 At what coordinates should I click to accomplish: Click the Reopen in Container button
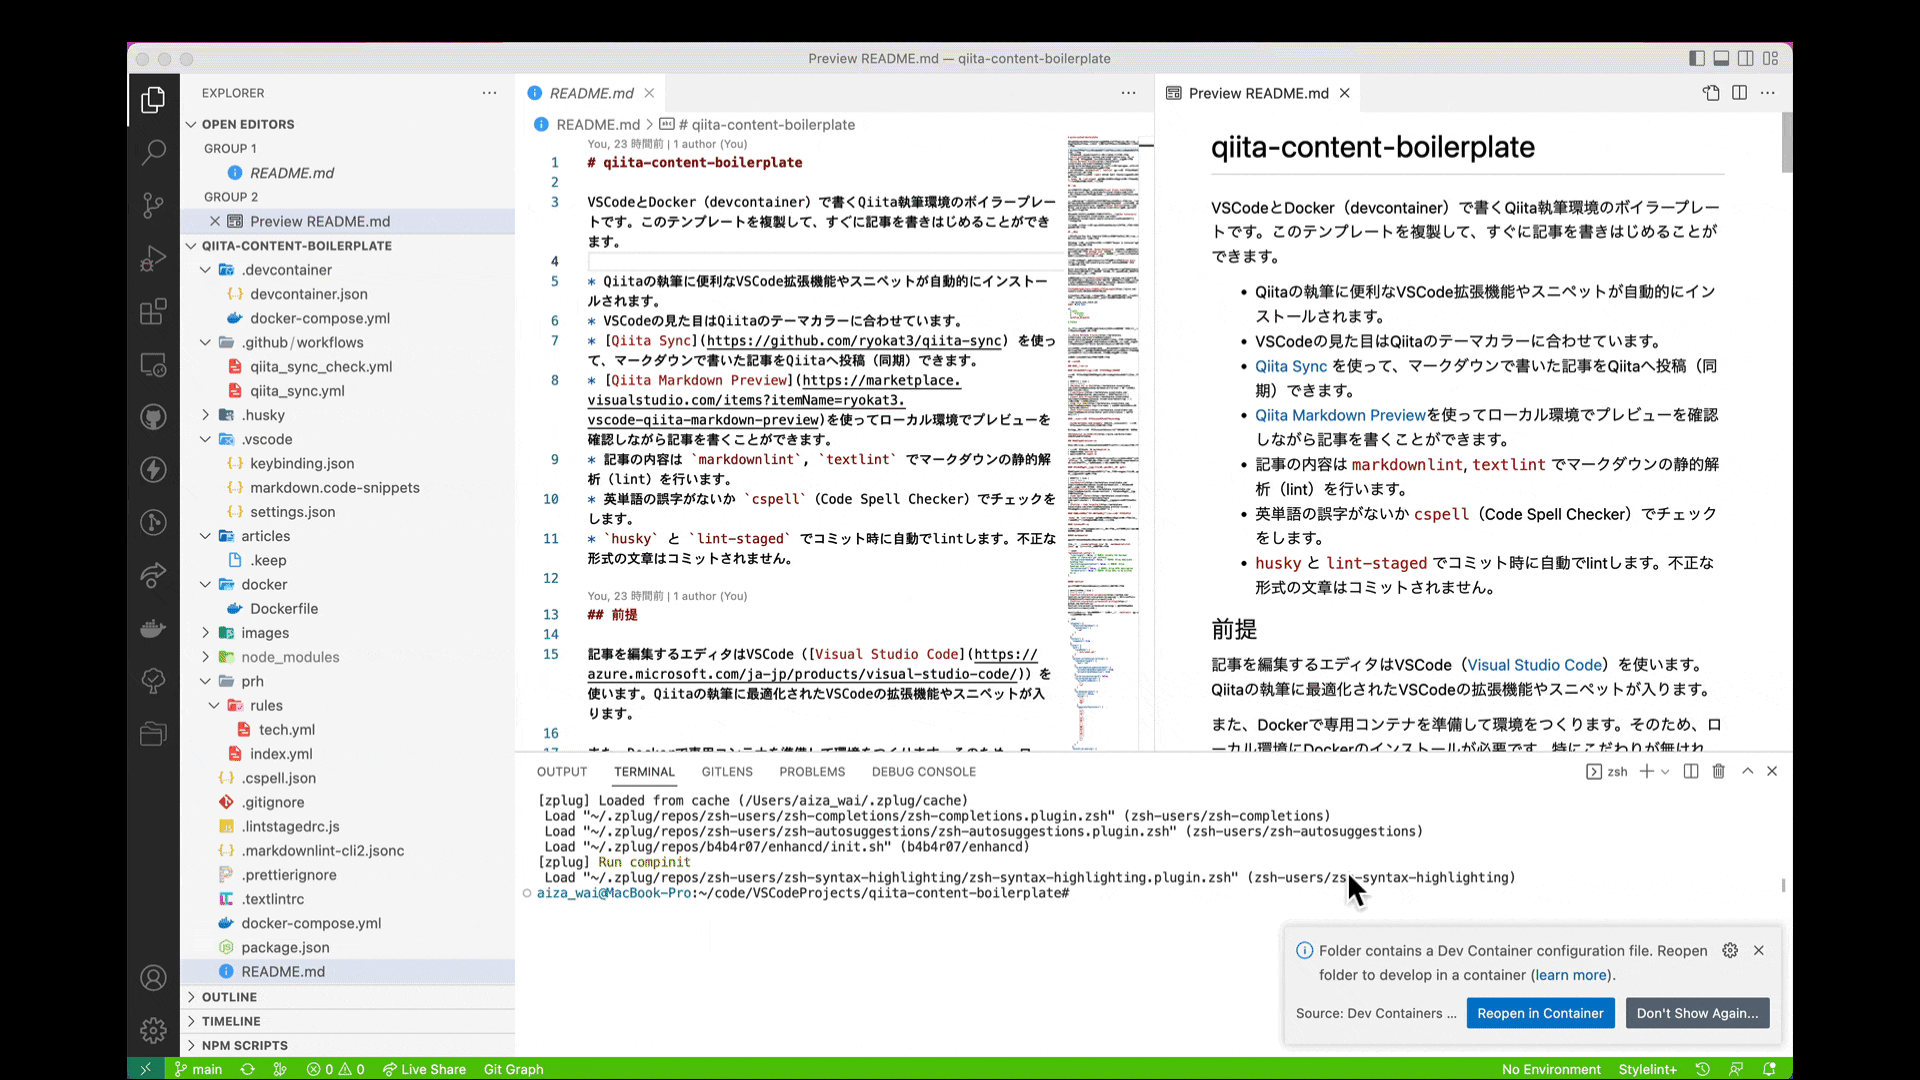coord(1540,1013)
